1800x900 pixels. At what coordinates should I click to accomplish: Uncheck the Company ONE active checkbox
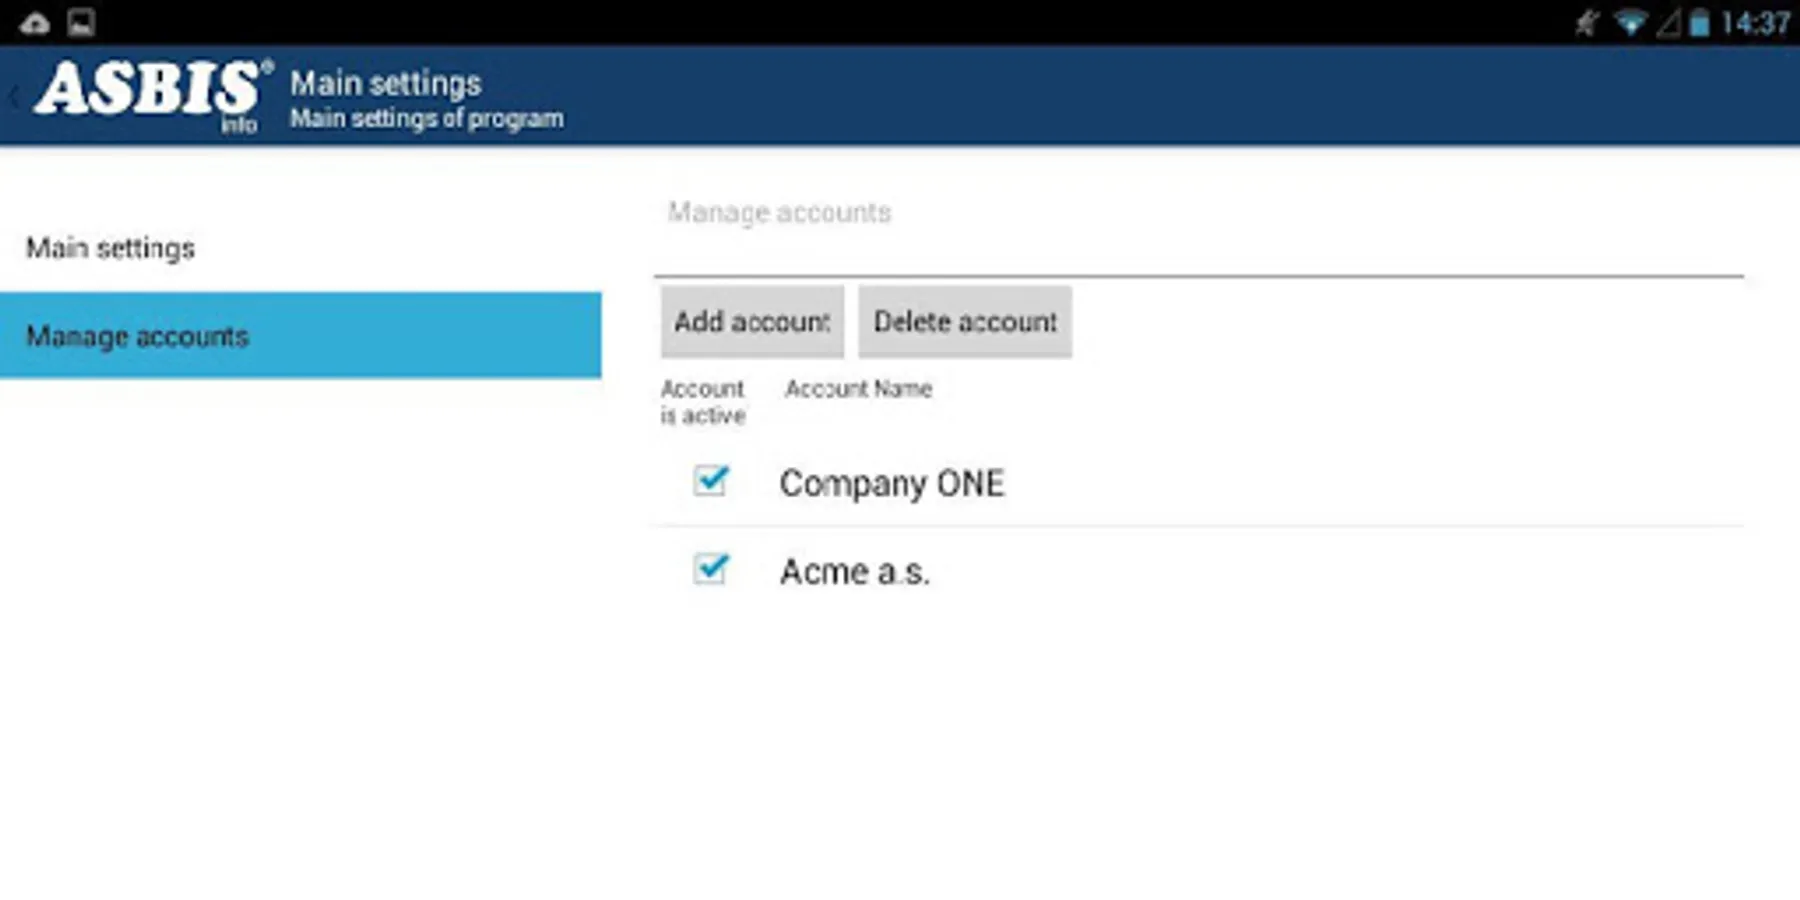(711, 481)
